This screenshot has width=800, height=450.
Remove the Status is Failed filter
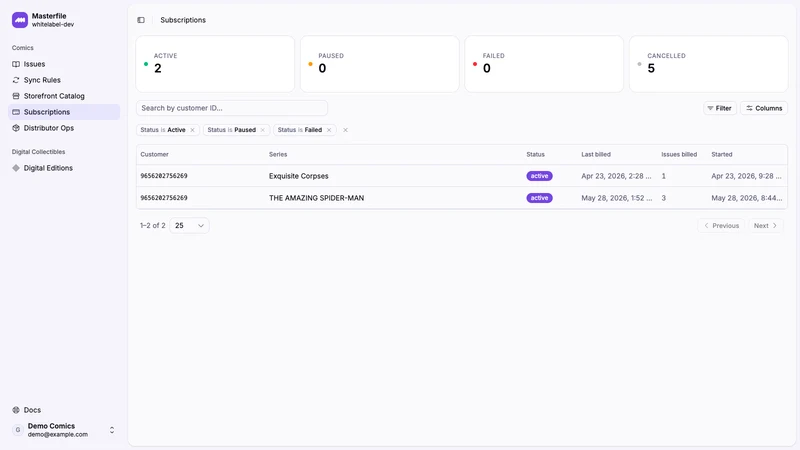pyautogui.click(x=329, y=130)
